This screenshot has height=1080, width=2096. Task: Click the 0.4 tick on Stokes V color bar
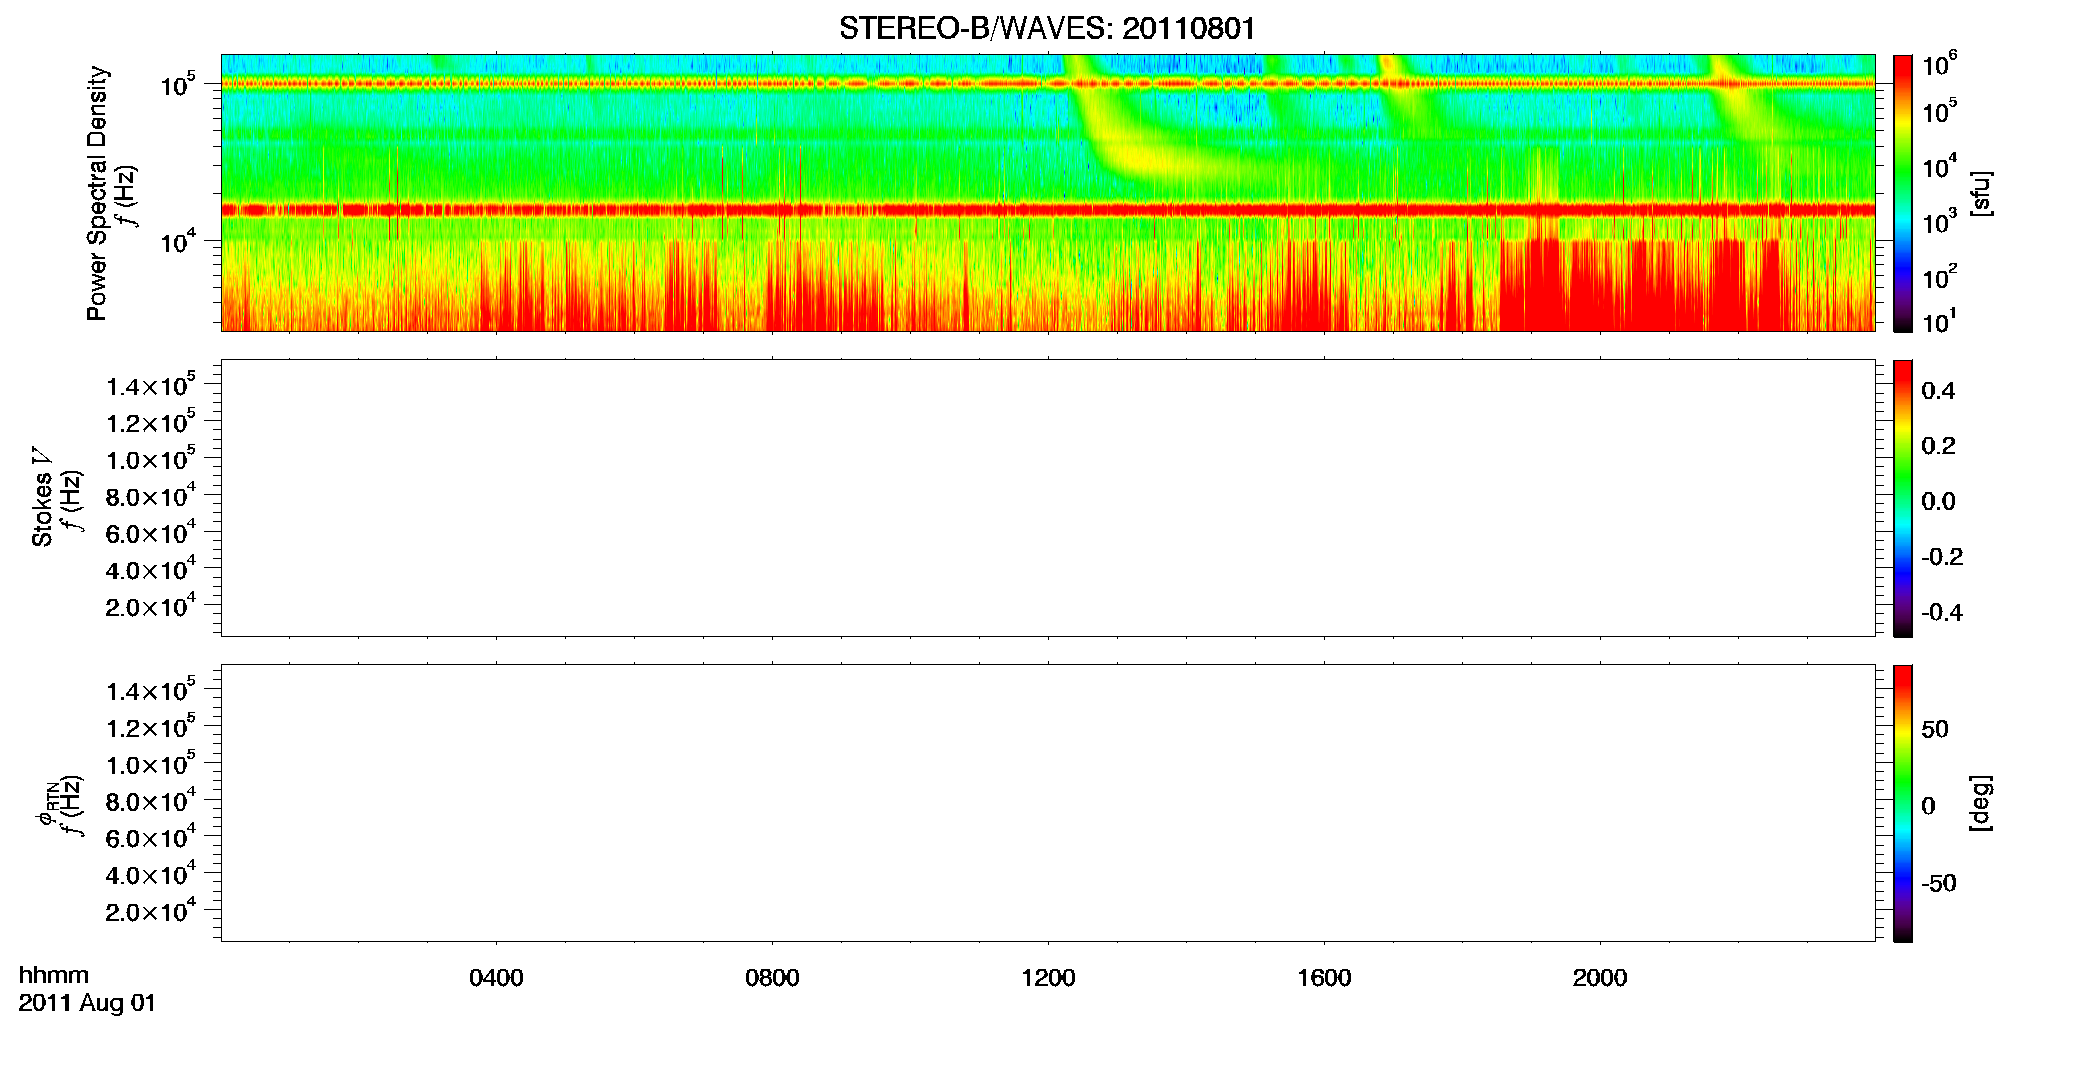pos(1938,391)
